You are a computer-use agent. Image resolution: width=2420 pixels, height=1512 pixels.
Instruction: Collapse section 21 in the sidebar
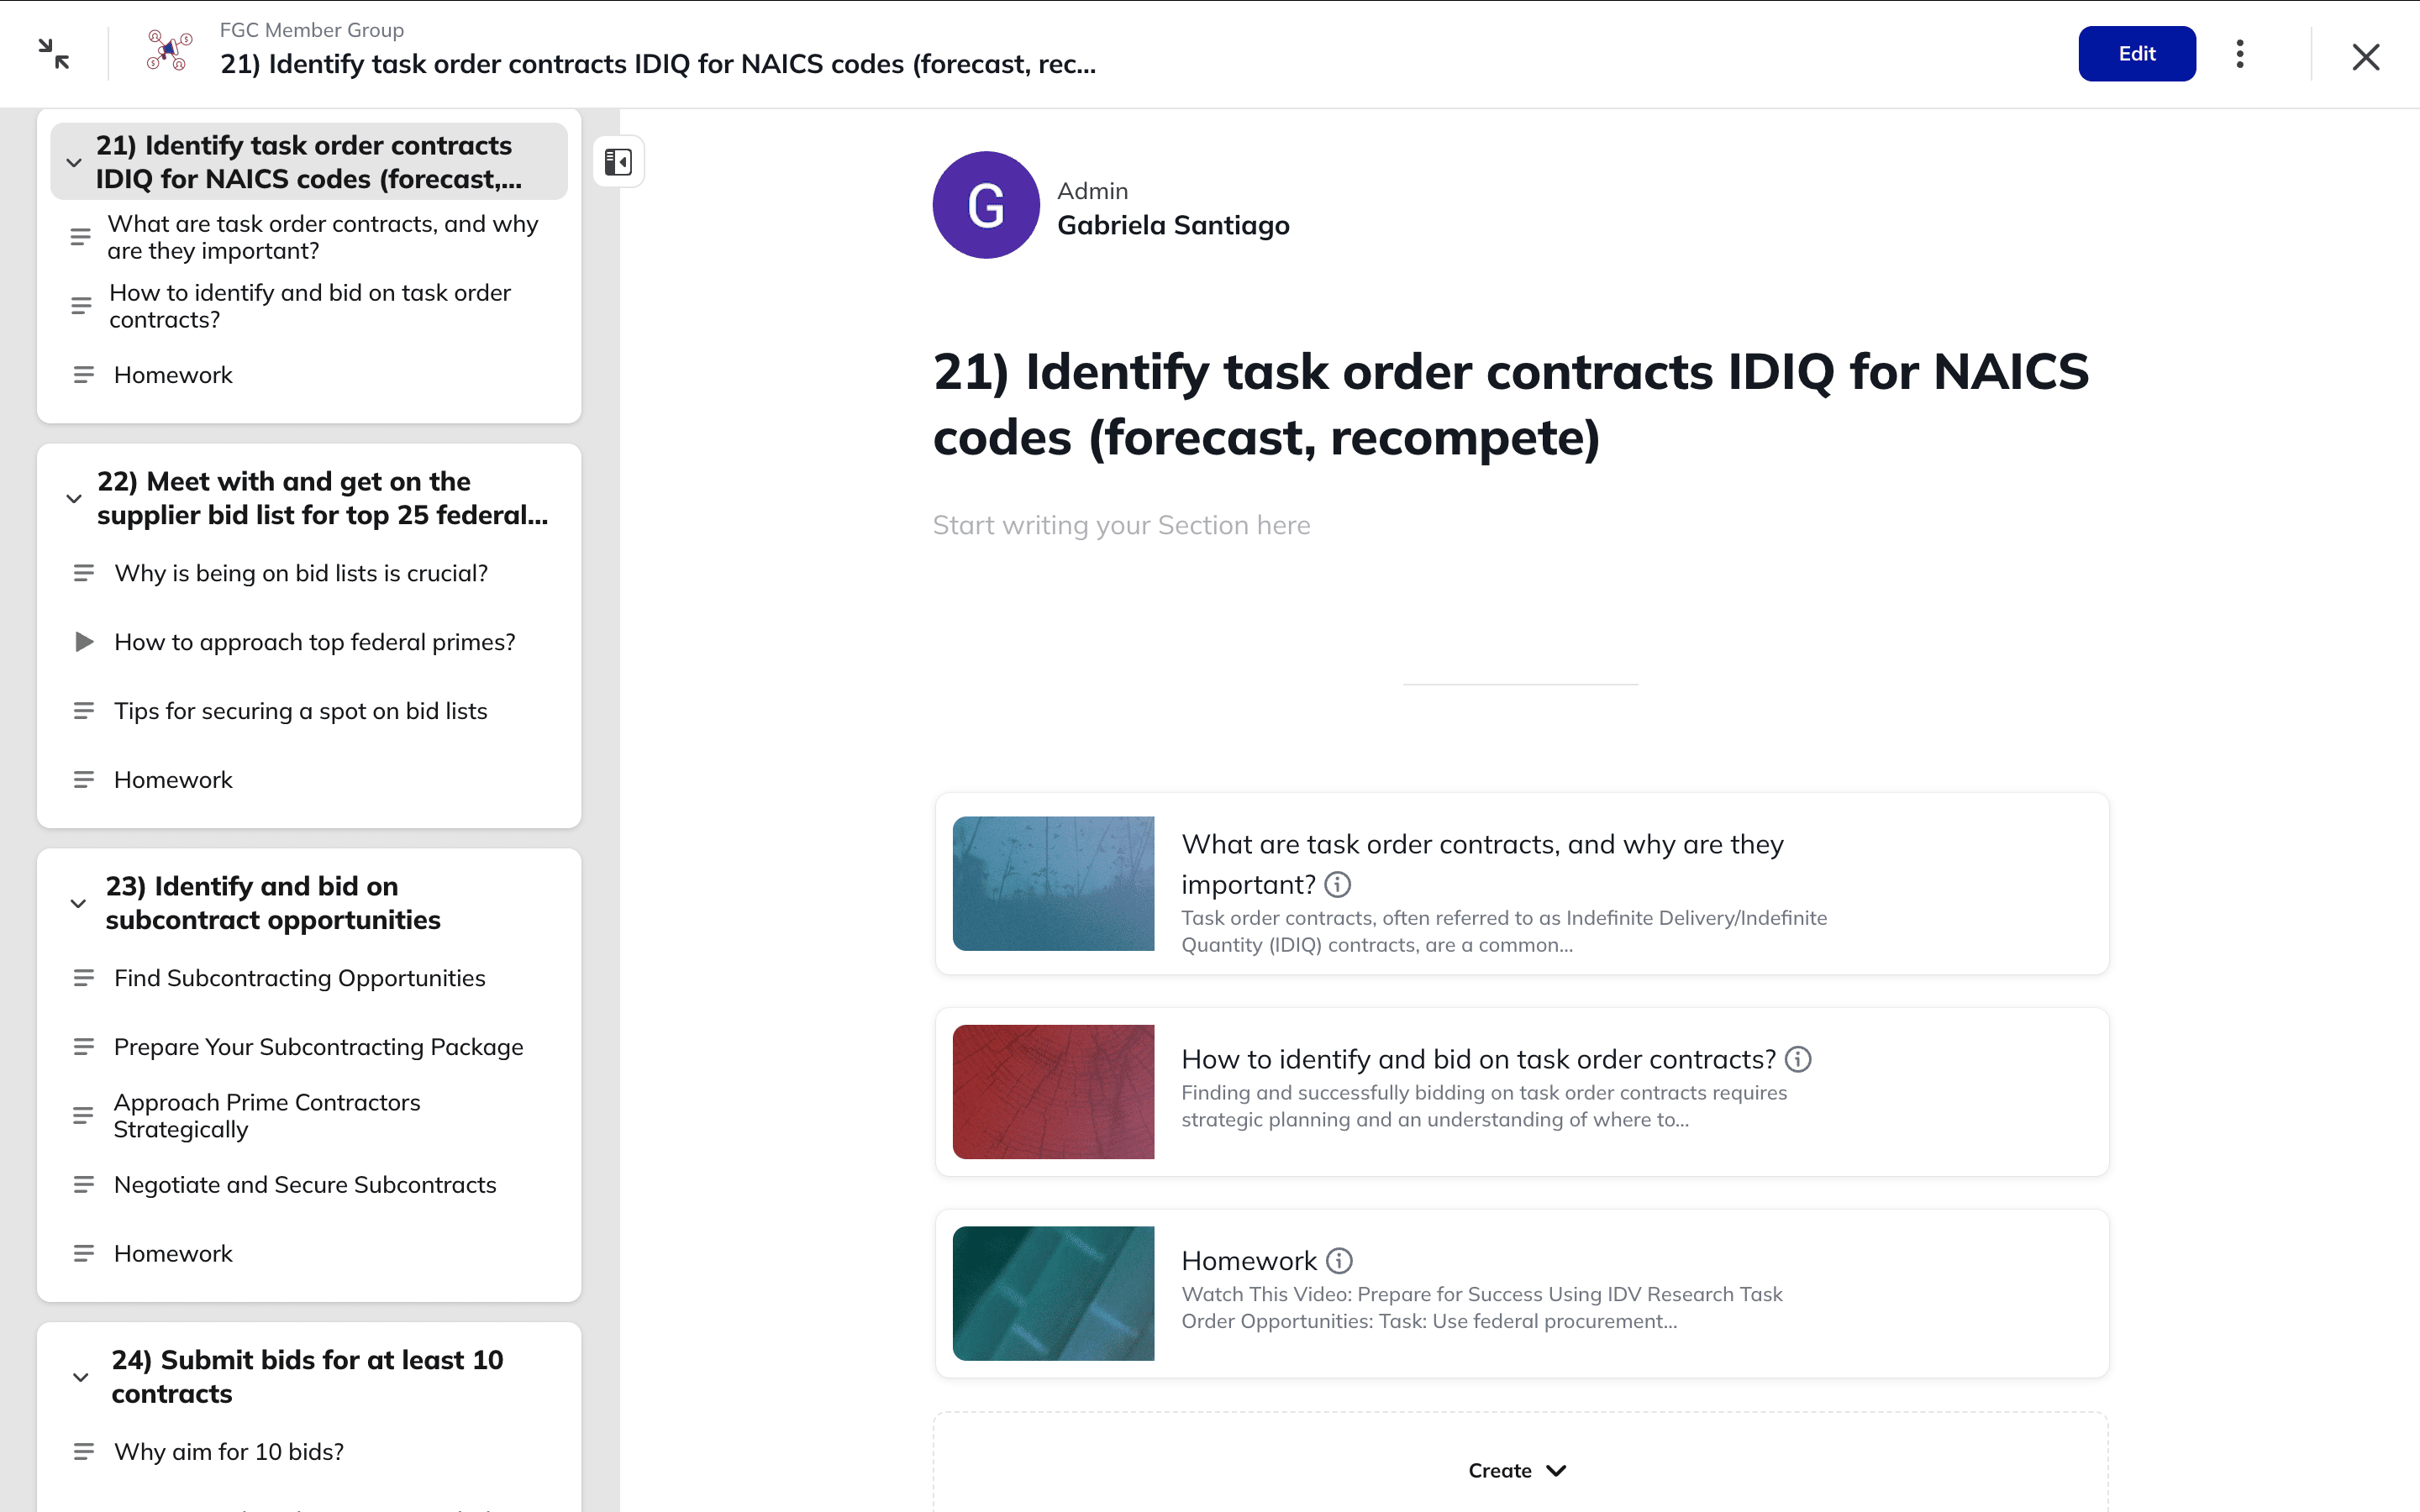coord(74,162)
